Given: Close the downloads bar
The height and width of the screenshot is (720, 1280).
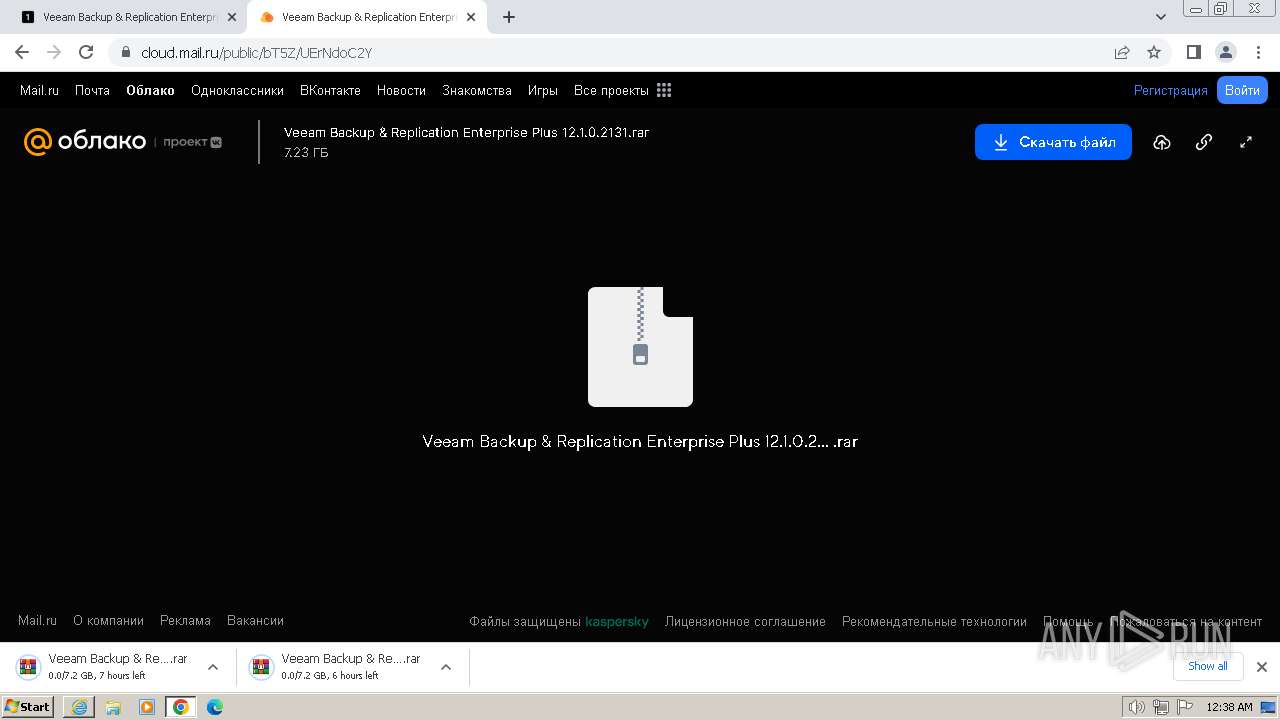Looking at the screenshot, I should pyautogui.click(x=1261, y=667).
